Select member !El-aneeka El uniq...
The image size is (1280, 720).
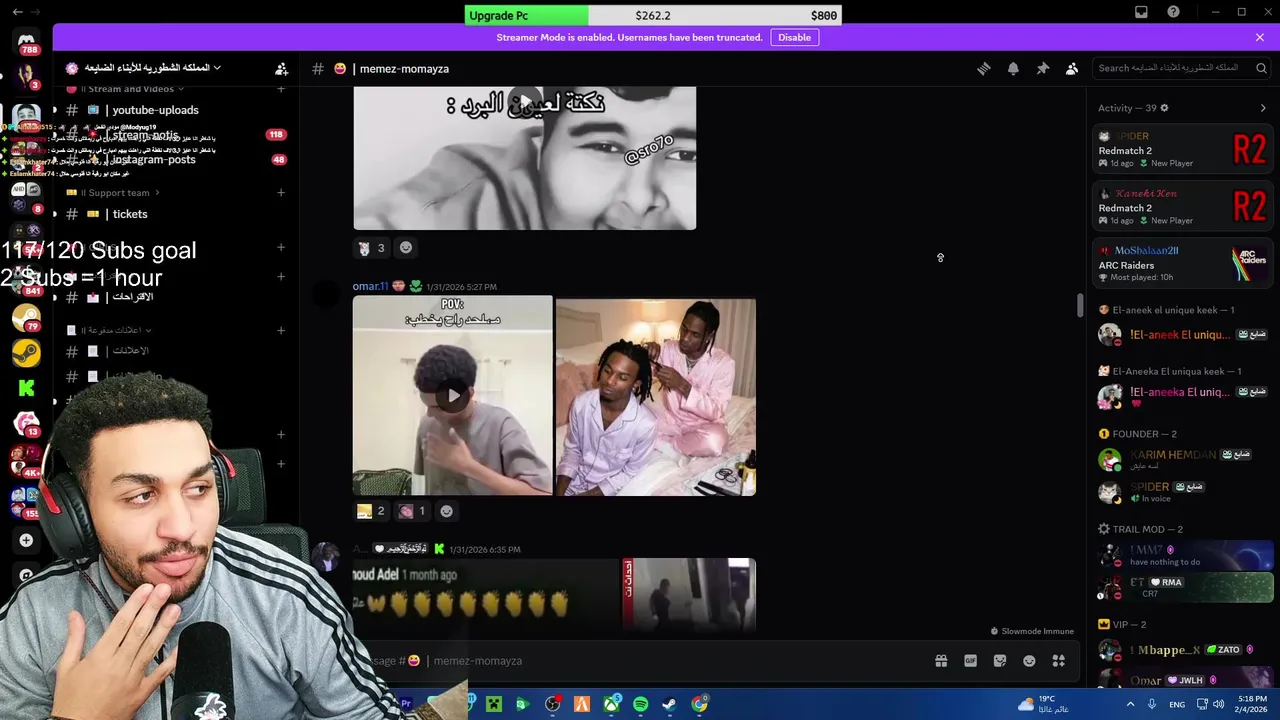pyautogui.click(x=1183, y=397)
